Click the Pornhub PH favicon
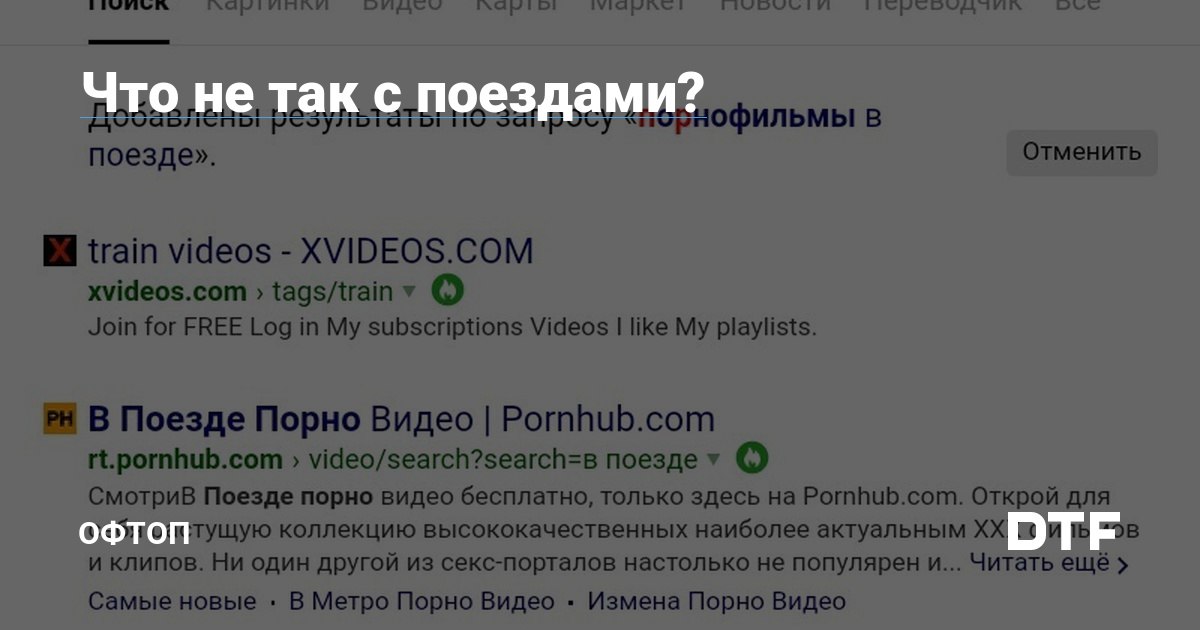Image resolution: width=1200 pixels, height=630 pixels. click(x=60, y=419)
